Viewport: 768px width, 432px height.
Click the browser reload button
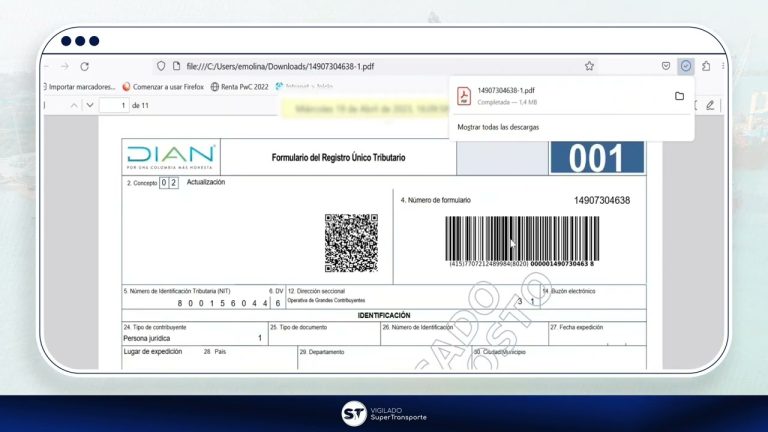tap(85, 66)
